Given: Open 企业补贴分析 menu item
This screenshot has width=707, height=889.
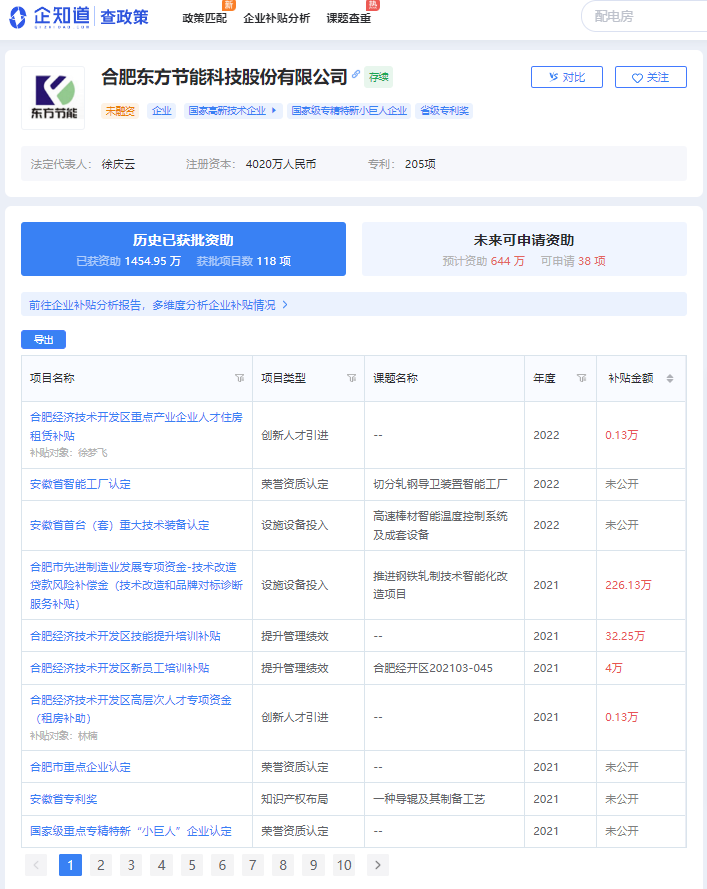Looking at the screenshot, I should click(x=277, y=18).
